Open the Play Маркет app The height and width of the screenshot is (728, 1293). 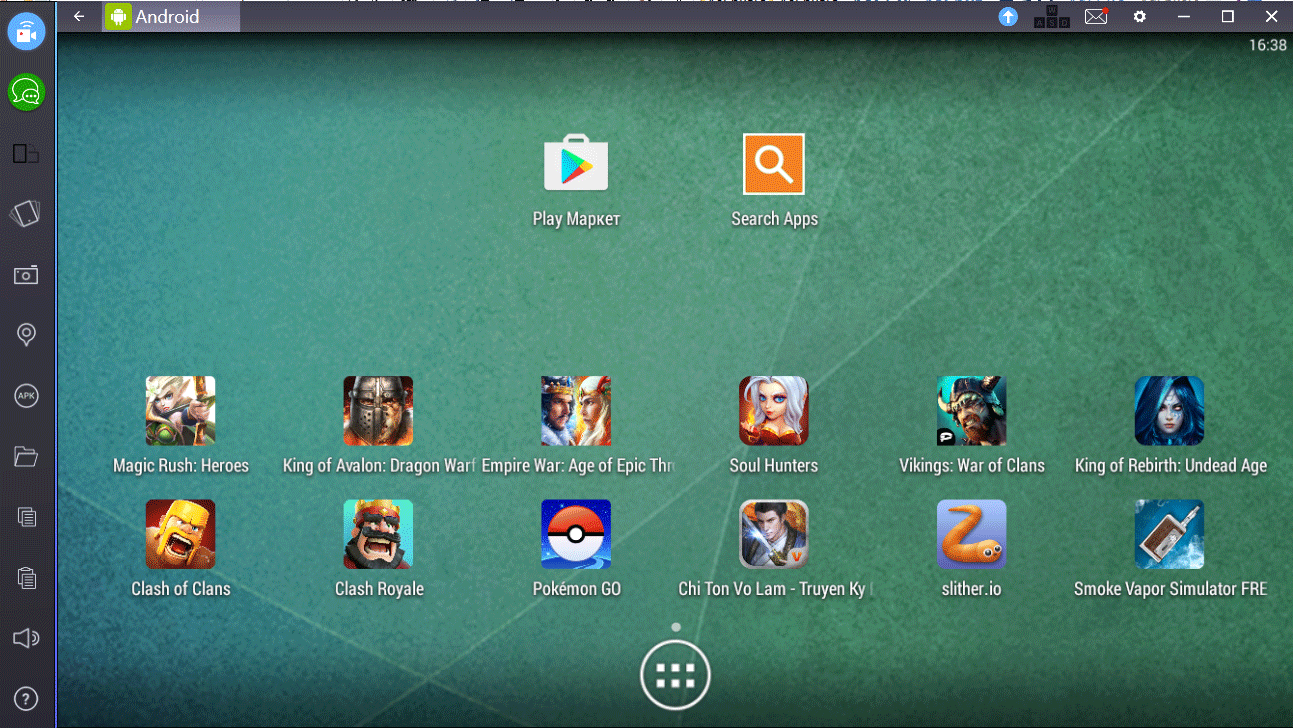coord(576,162)
